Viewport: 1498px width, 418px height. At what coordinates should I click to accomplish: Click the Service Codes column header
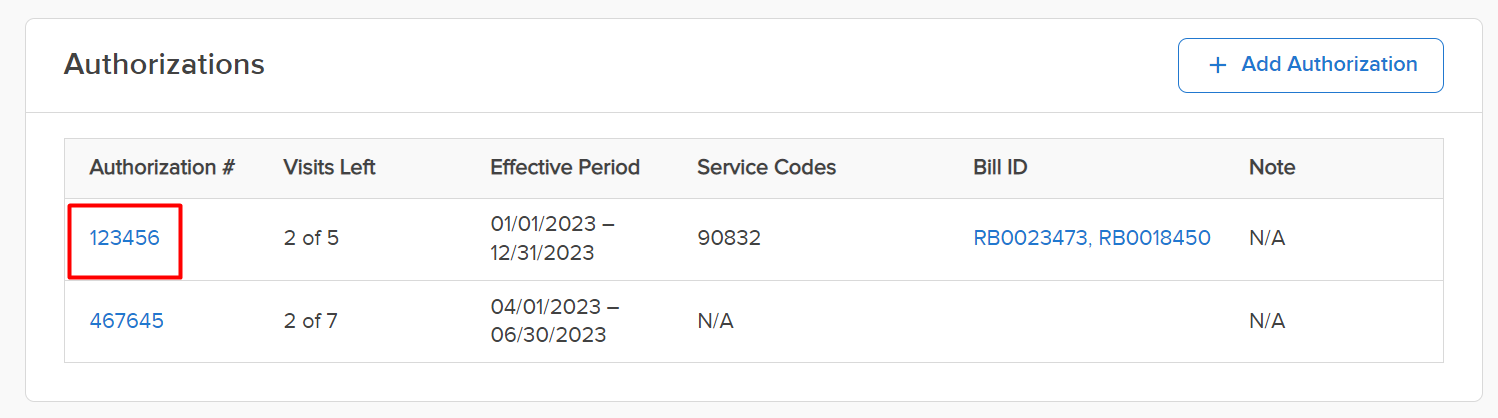[x=766, y=168]
